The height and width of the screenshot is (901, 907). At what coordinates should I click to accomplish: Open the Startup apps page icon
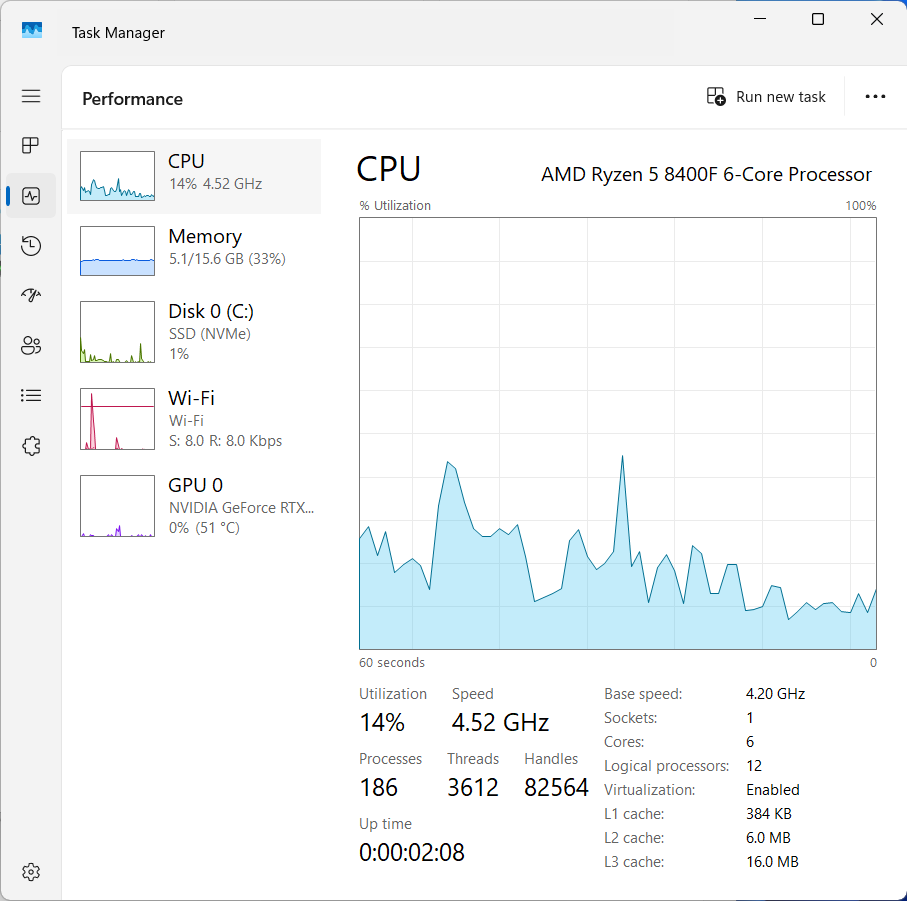[x=31, y=296]
